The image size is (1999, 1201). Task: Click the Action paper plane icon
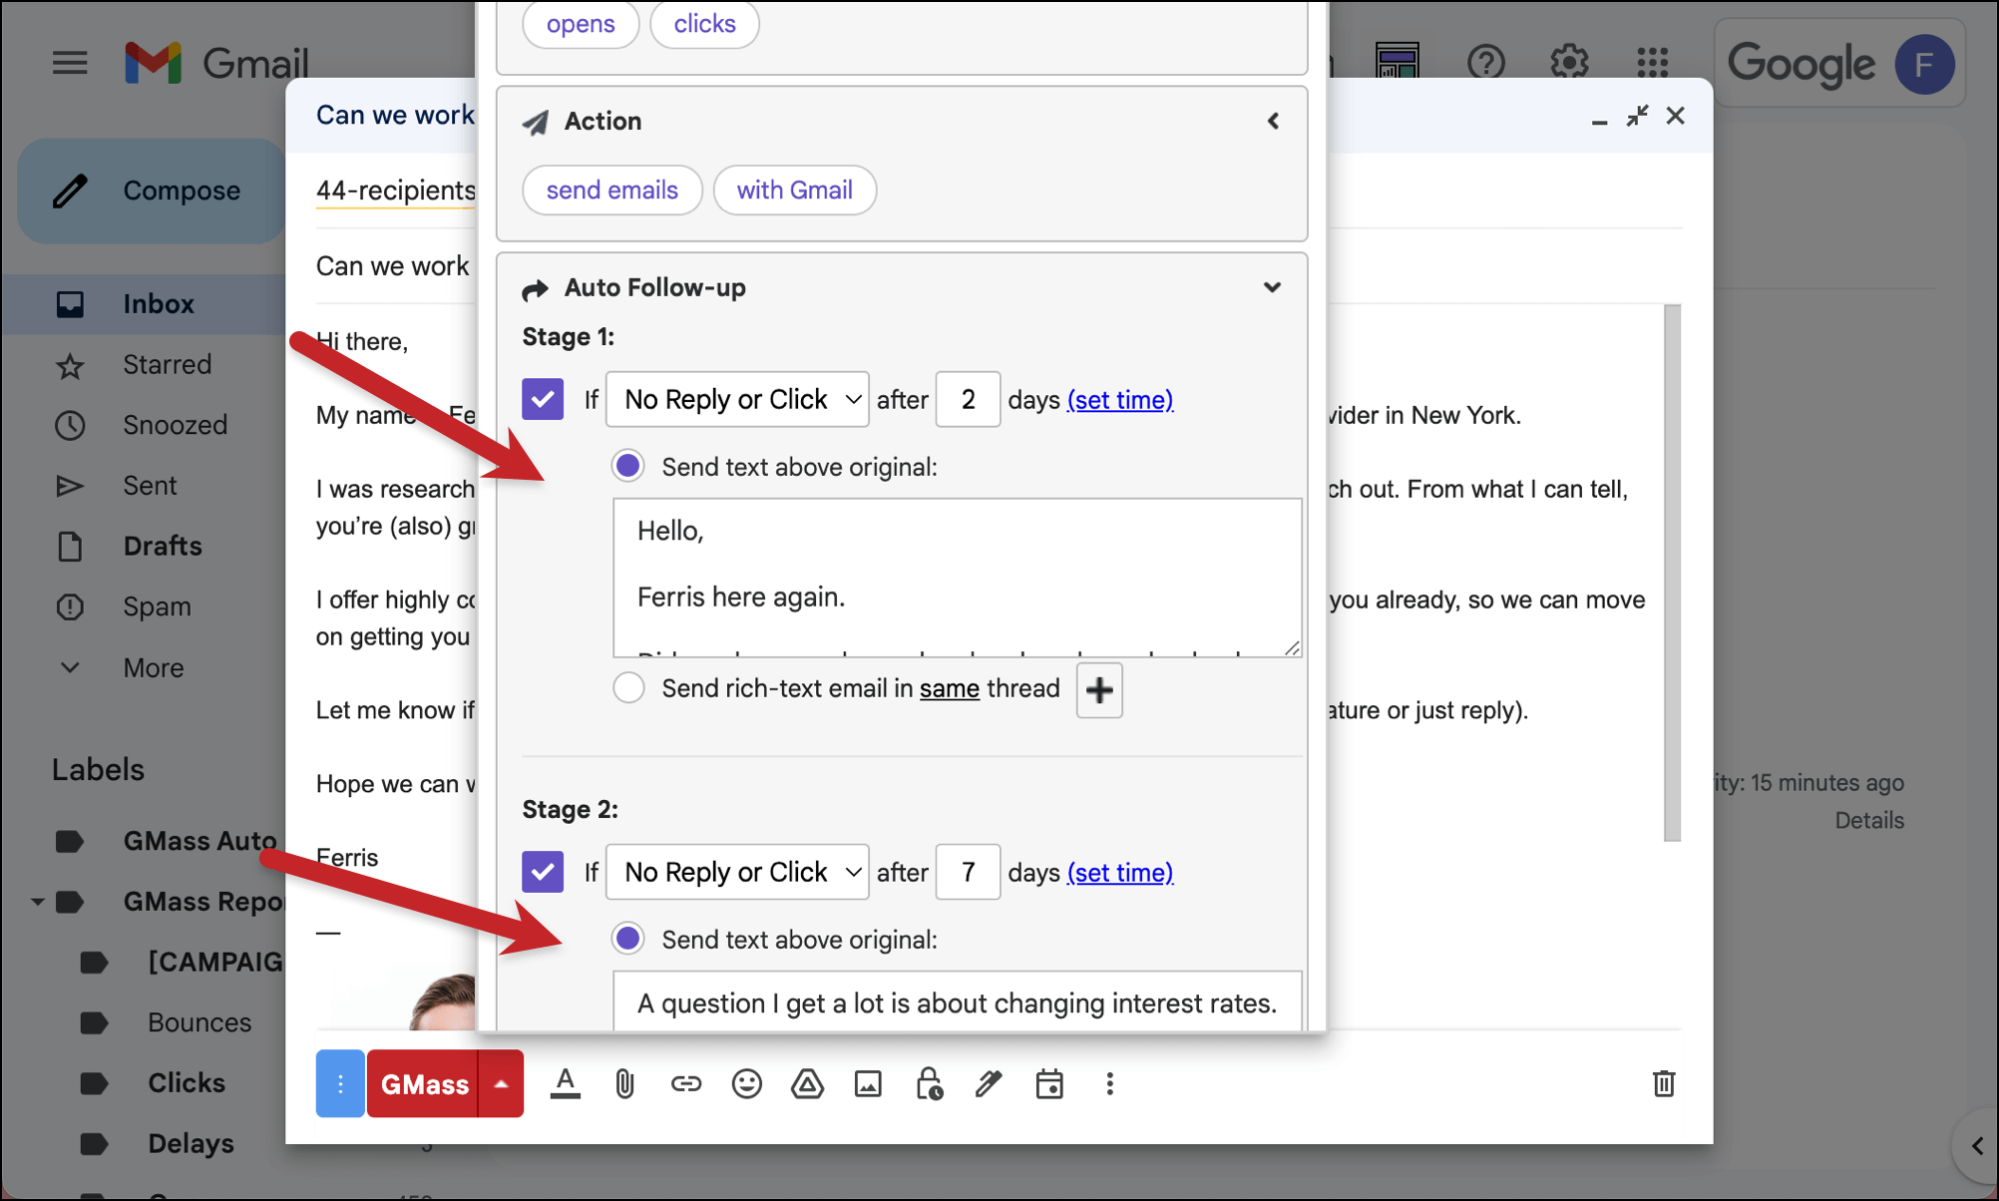coord(536,122)
